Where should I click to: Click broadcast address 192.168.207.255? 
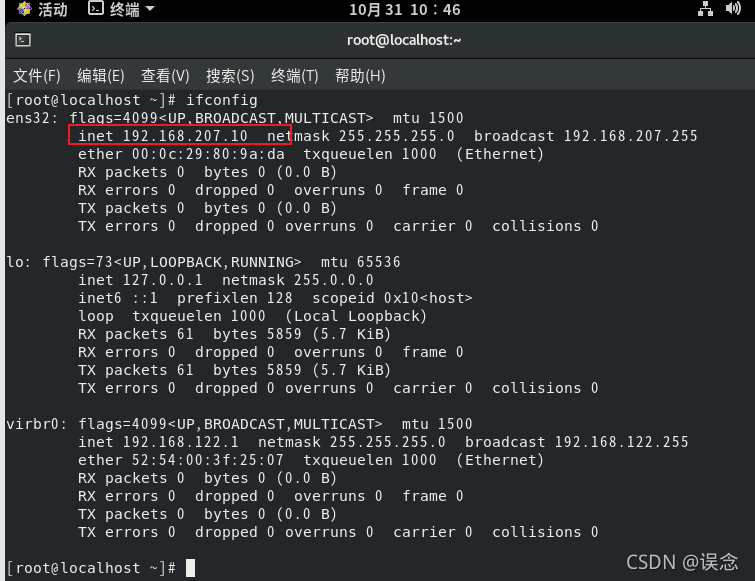[630, 136]
